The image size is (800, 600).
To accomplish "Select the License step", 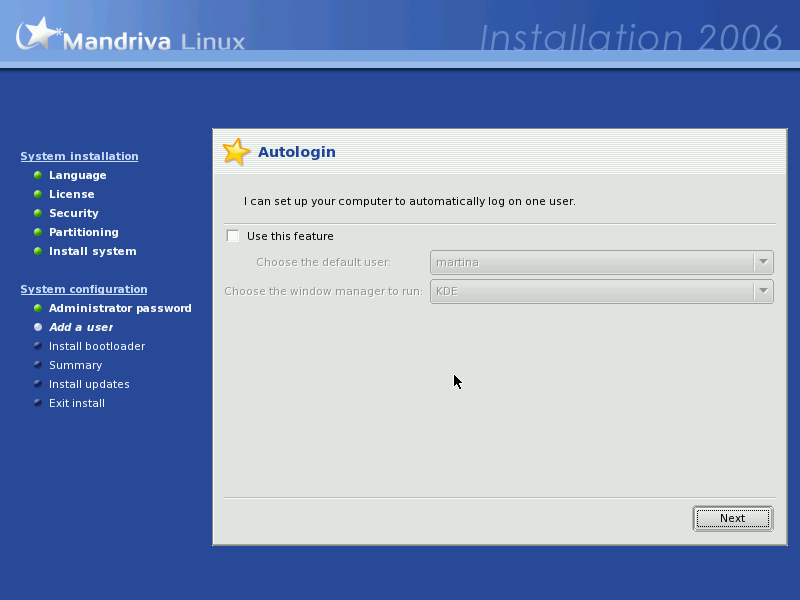I will coord(71,194).
